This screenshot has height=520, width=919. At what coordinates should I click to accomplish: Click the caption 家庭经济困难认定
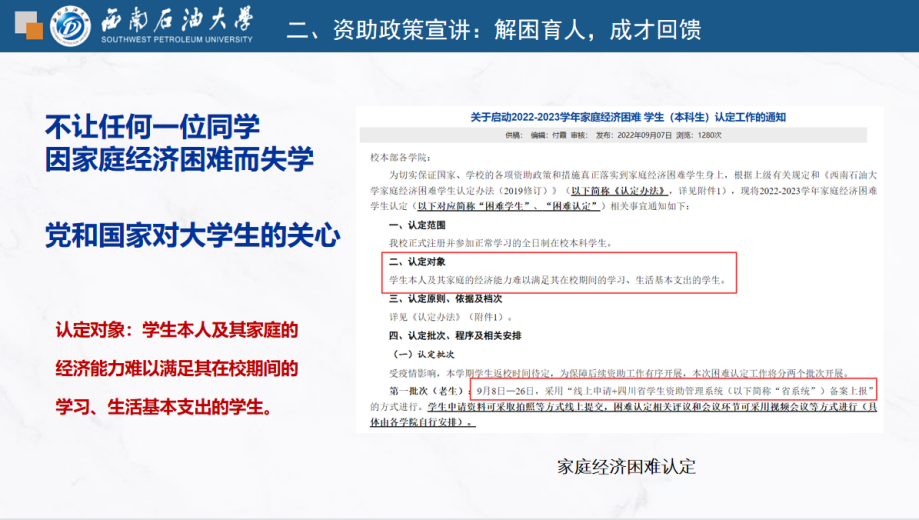626,466
